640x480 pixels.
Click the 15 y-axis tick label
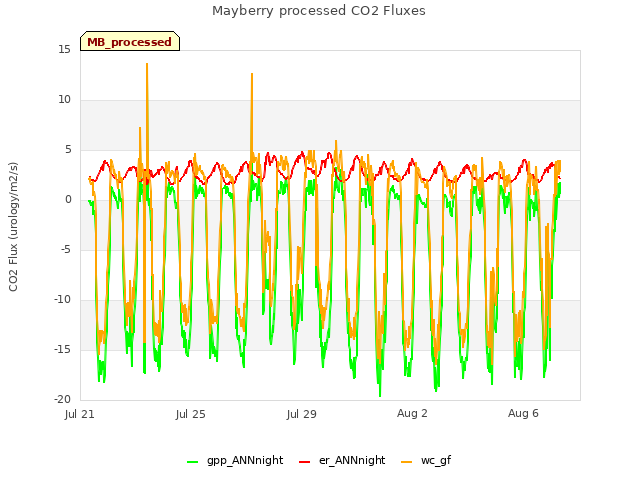tap(64, 50)
